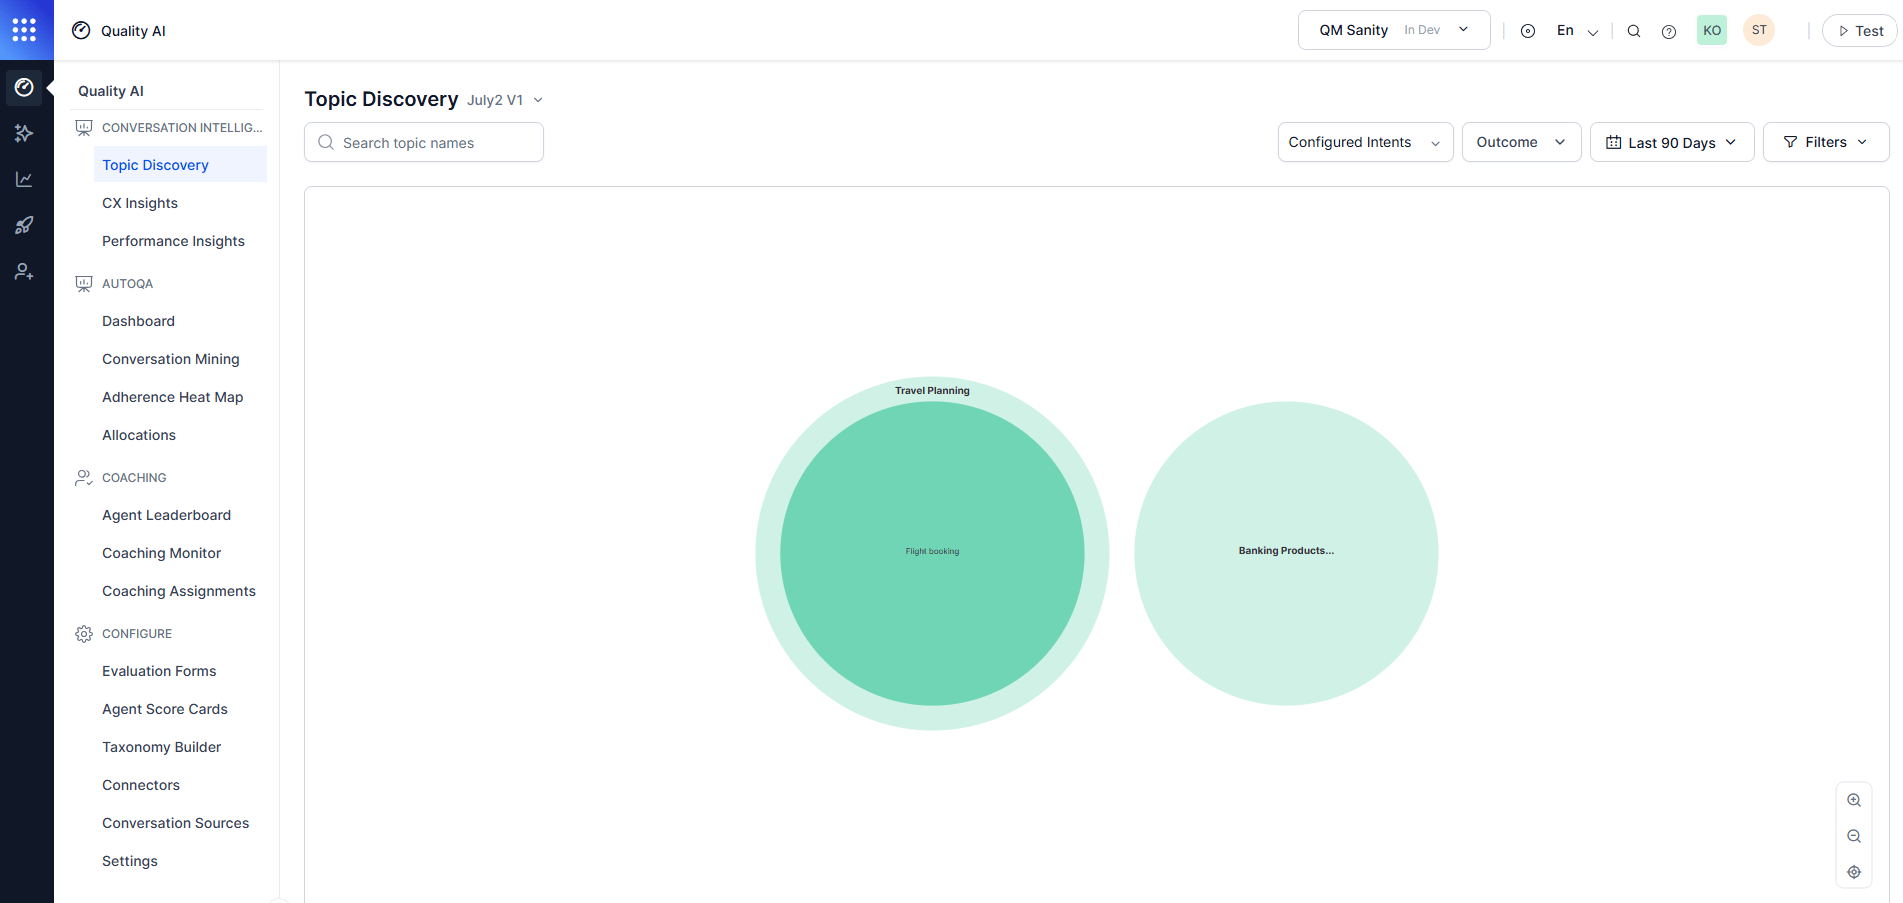Open the Configured Intents dropdown

click(x=1365, y=142)
